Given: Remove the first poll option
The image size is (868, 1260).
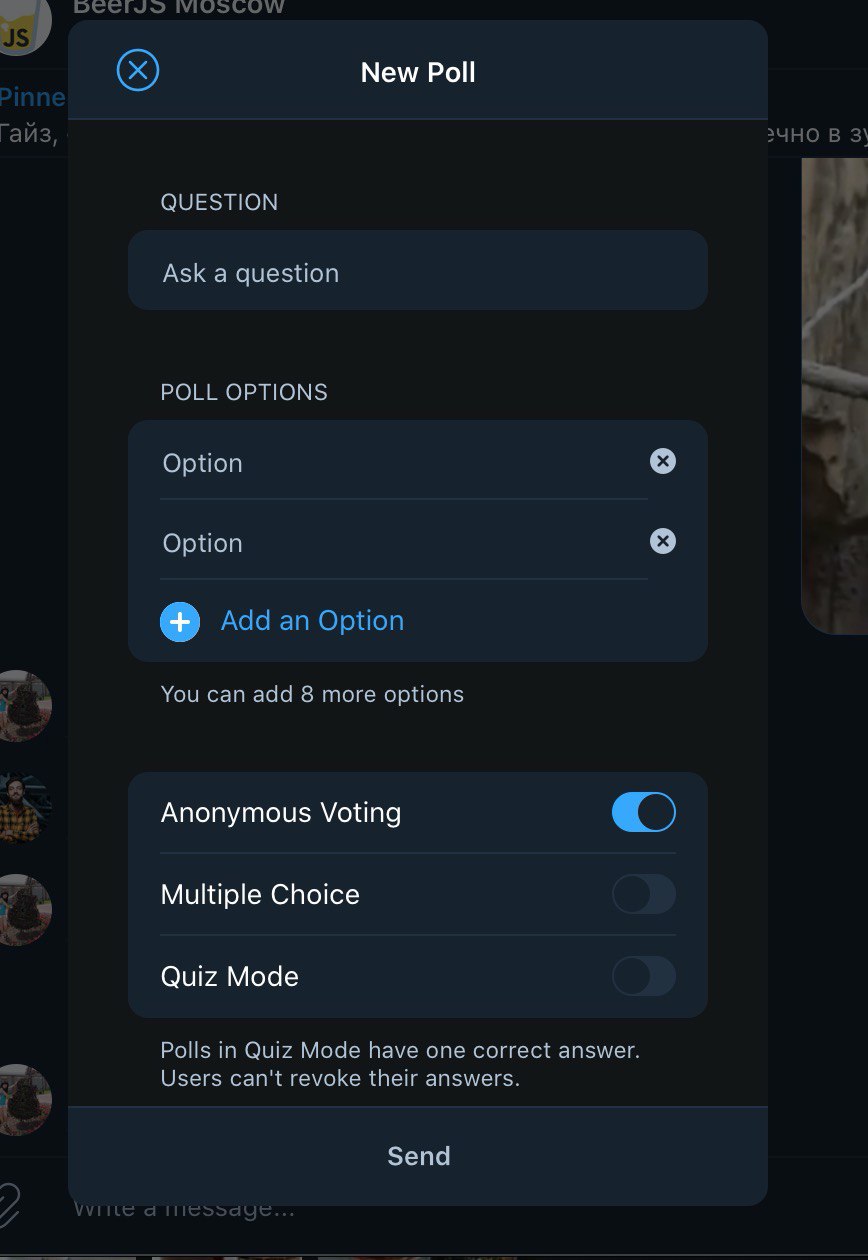Looking at the screenshot, I should 663,461.
